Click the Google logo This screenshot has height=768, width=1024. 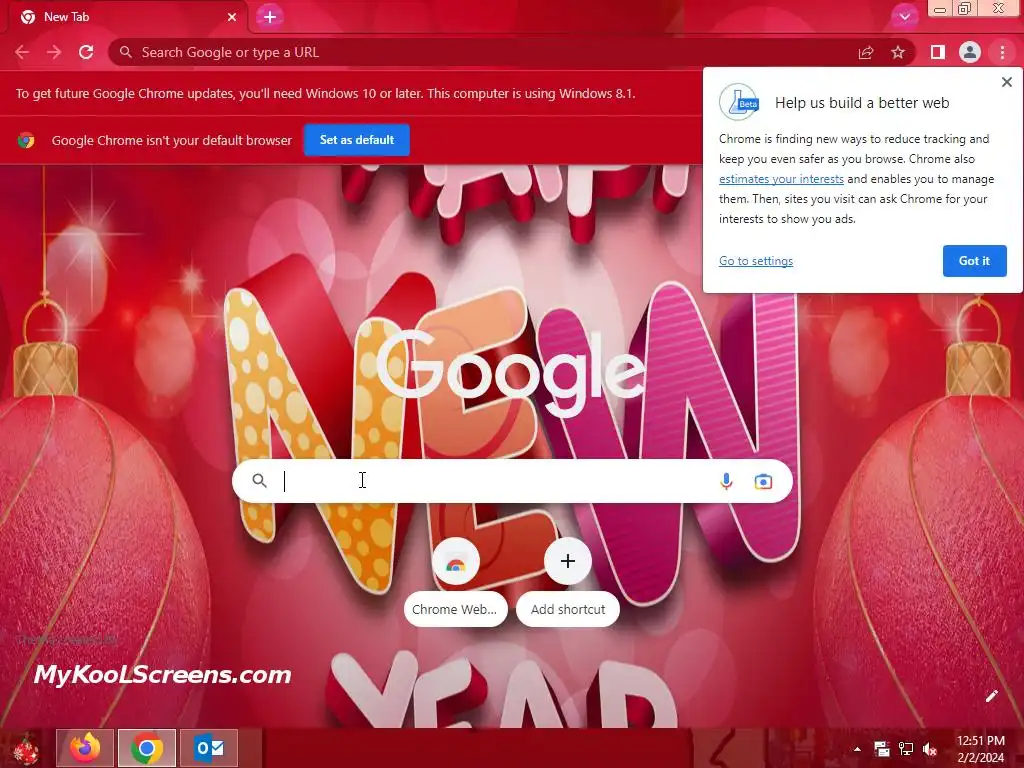click(511, 372)
